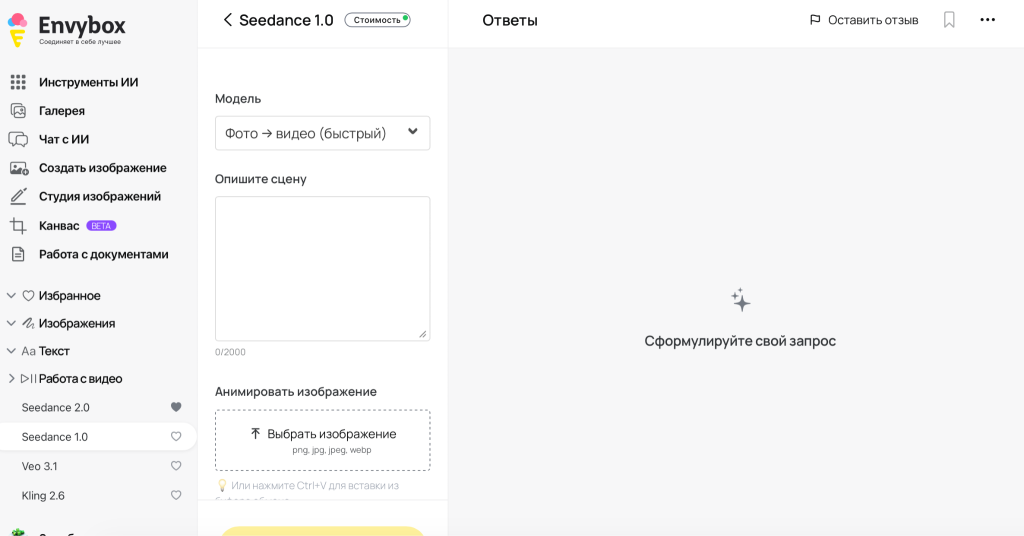
Task: Select Veo 3.1 in sidebar
Action: 39,466
